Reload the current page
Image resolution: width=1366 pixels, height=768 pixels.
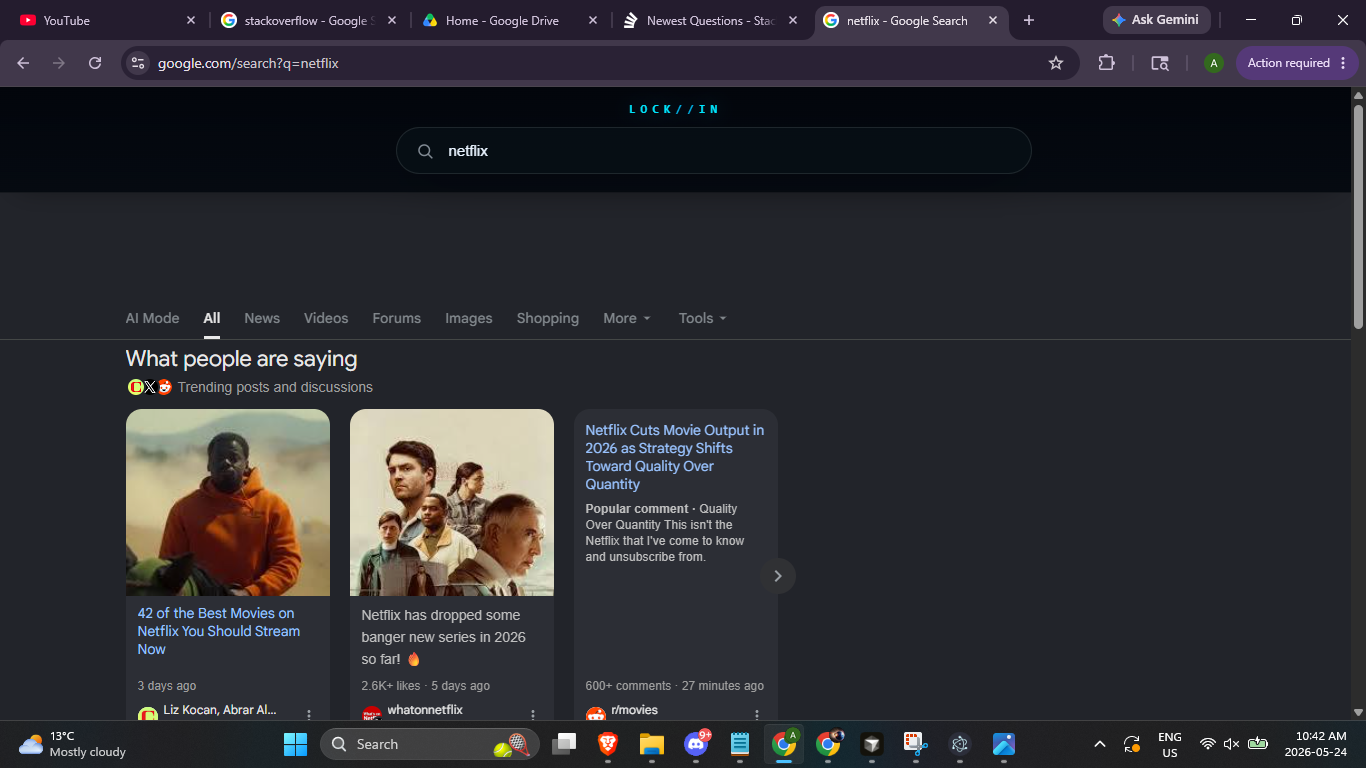95,63
